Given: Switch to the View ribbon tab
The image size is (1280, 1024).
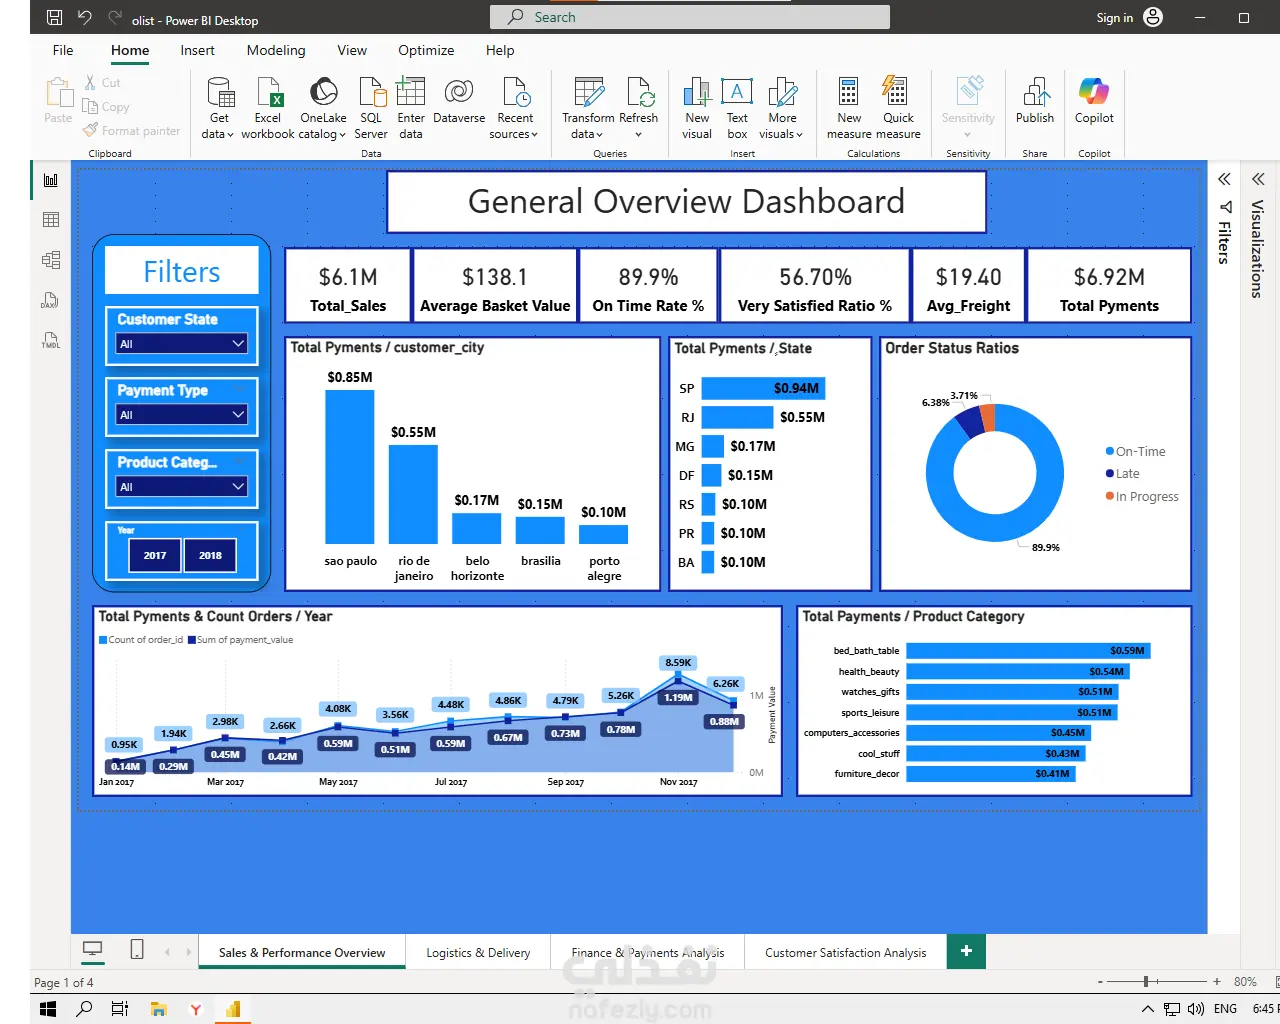Looking at the screenshot, I should (352, 50).
